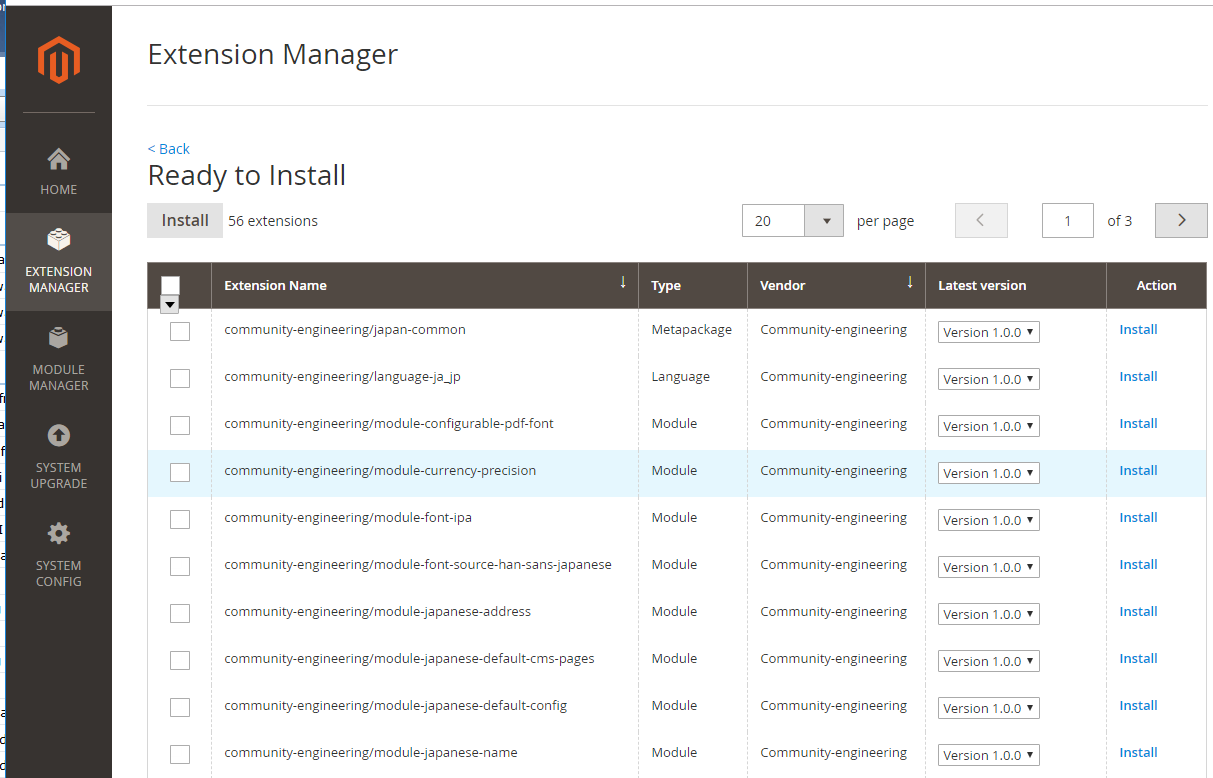Click the Magento logo icon
Screen dimensions: 1213x778
pyautogui.click(x=58, y=61)
